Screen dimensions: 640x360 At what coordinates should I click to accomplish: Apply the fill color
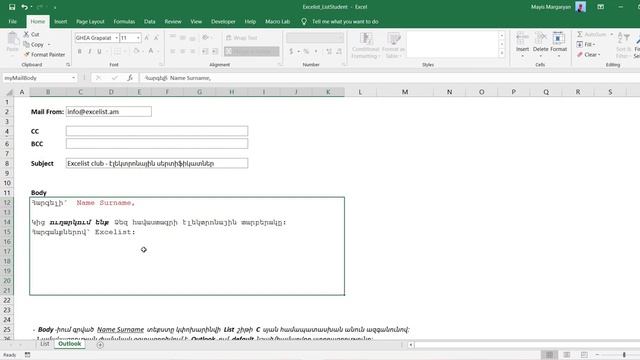point(136,51)
